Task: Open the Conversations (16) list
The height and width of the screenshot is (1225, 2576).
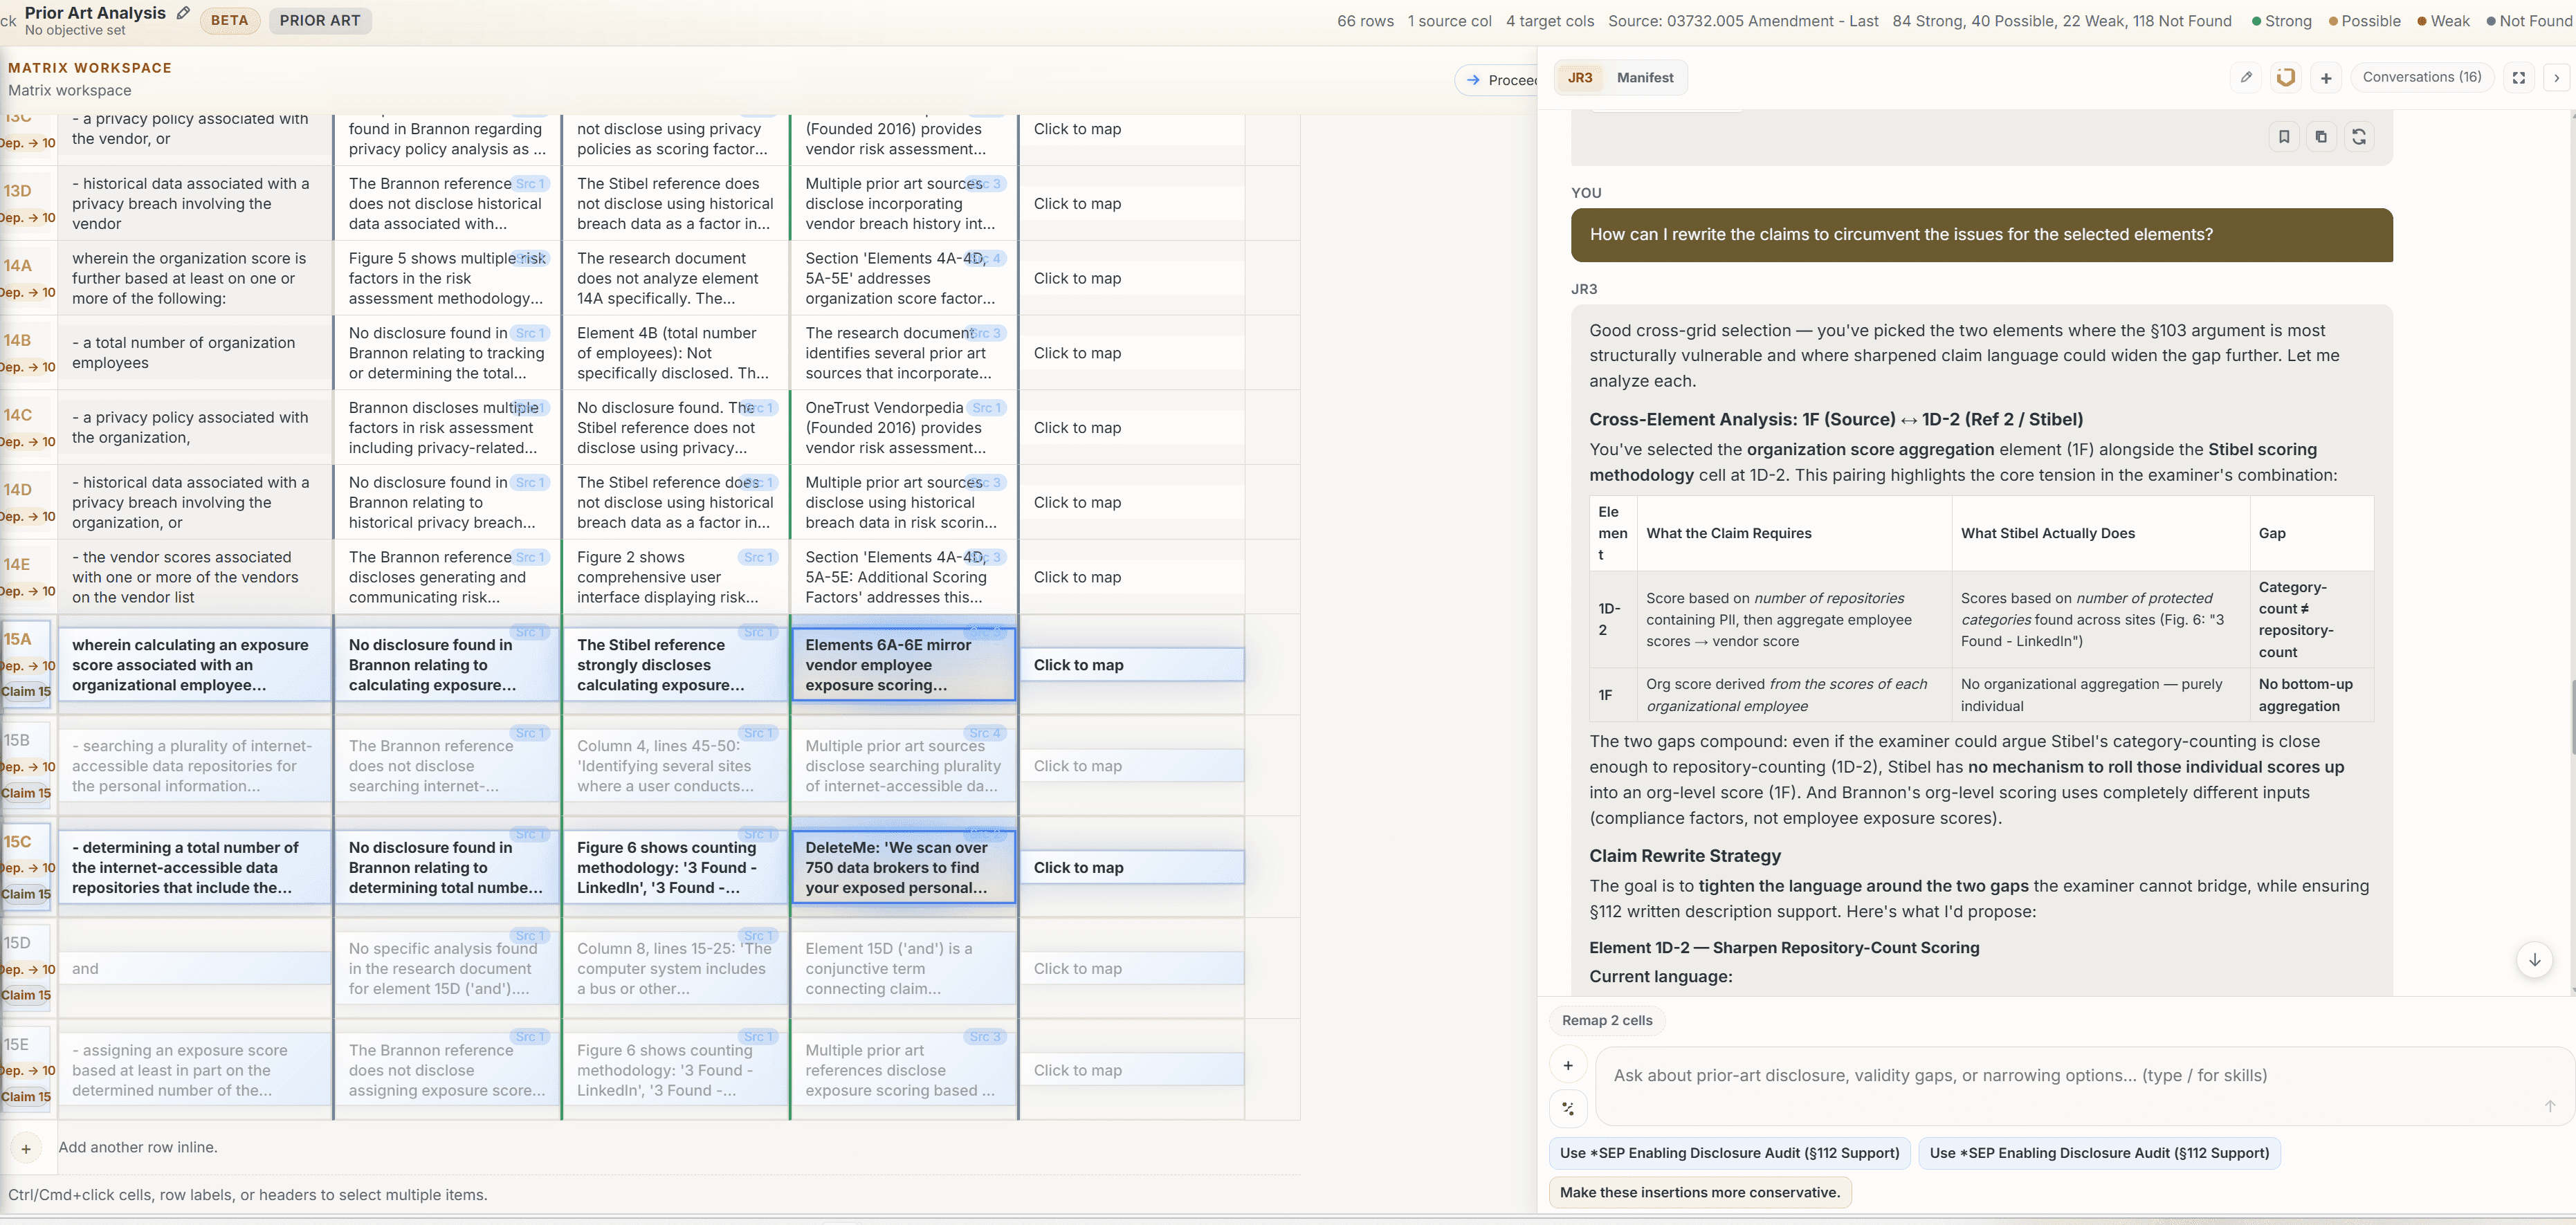Action: pyautogui.click(x=2421, y=77)
